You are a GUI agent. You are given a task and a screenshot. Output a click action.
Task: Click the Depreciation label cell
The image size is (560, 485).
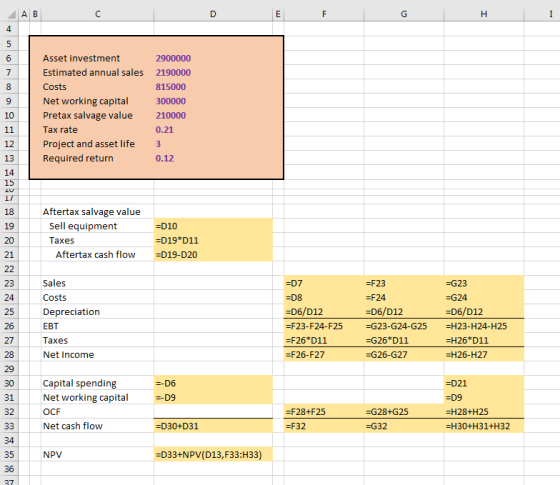pyautogui.click(x=98, y=312)
